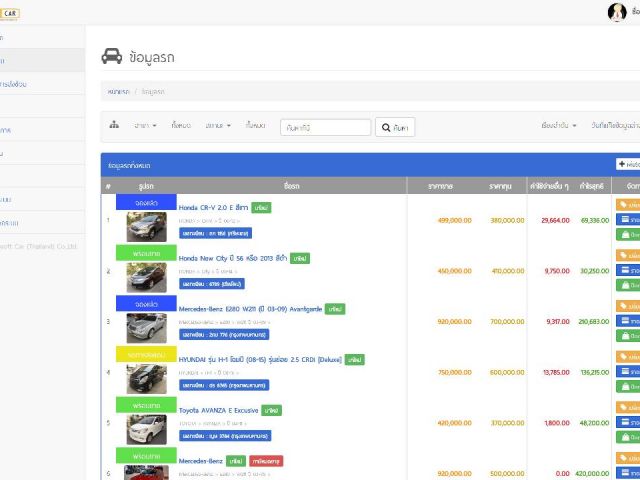Click the green status badge above Toyota AVANZA
Viewport: 640px width, 480px height.
146,405
